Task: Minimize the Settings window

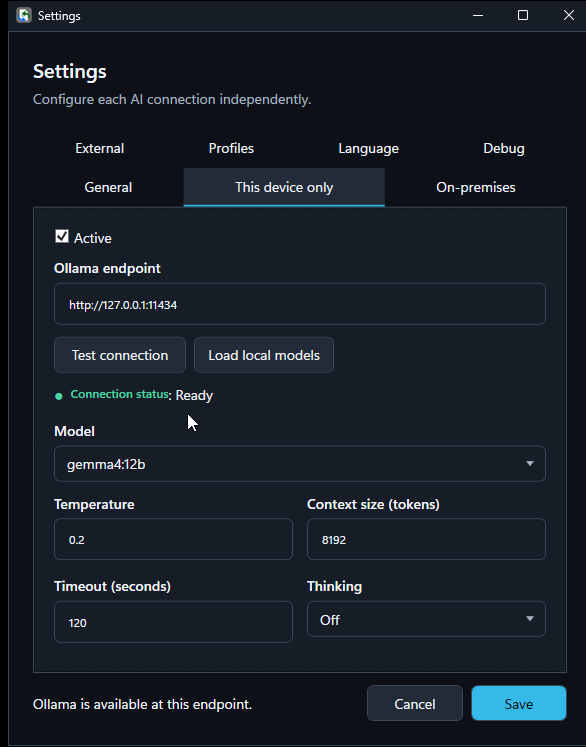Action: [478, 15]
